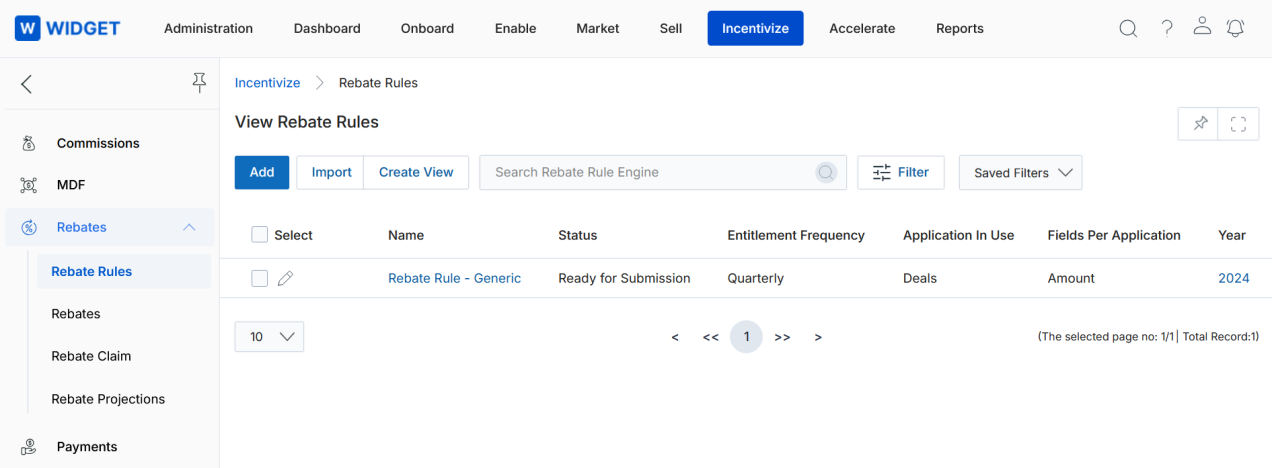Sort by Year column header
The width and height of the screenshot is (1272, 468).
point(1232,235)
